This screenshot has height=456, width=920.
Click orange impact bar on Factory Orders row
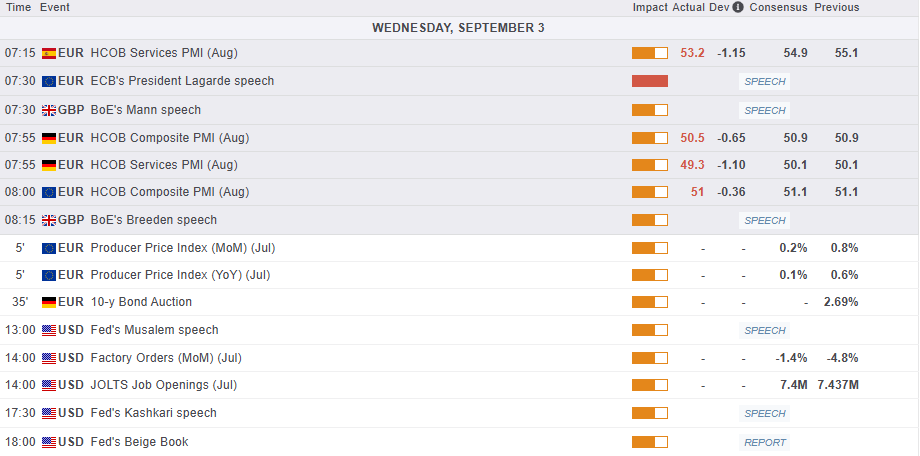click(x=649, y=358)
